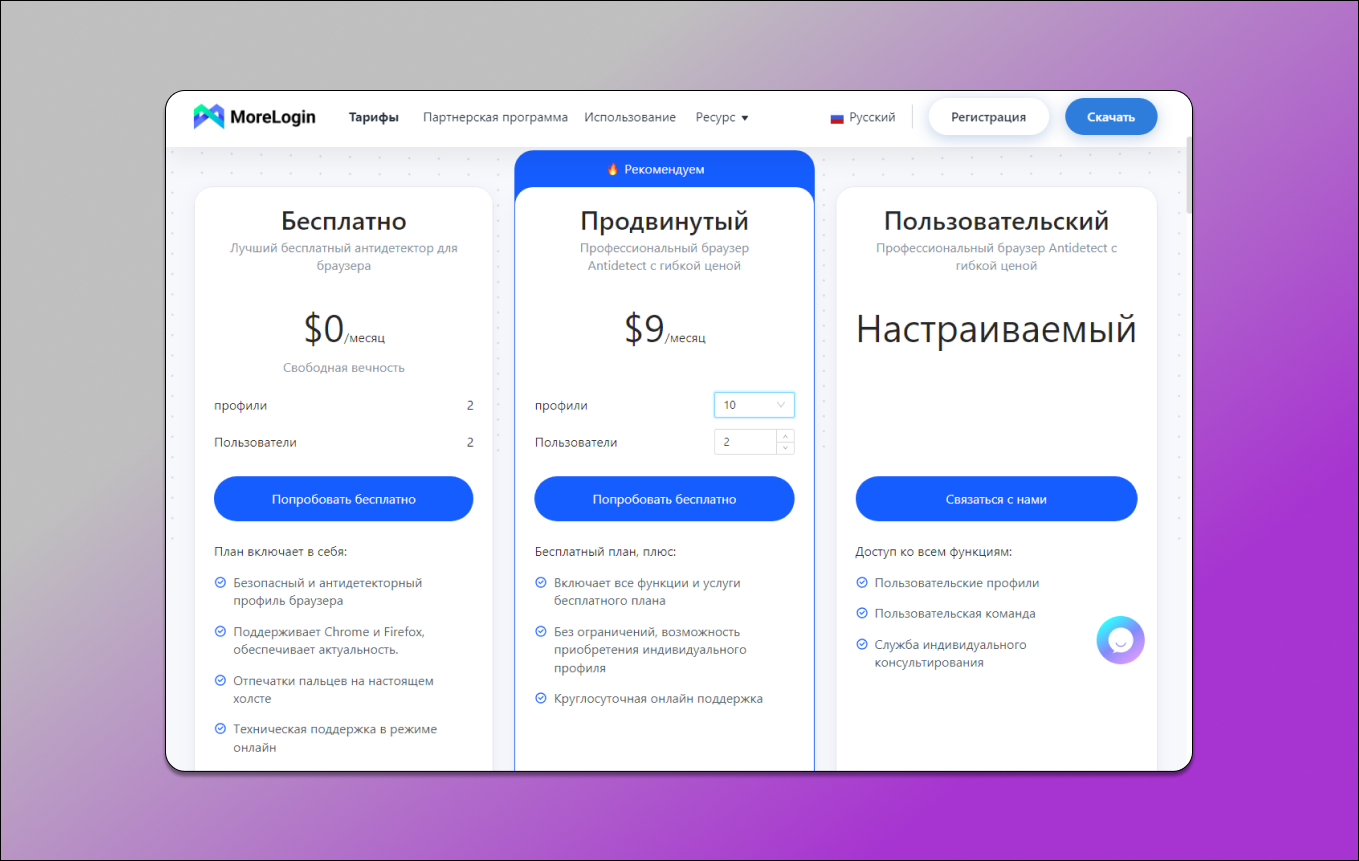Click Попробовать бесплатно under Продвинутый plan
This screenshot has height=861, width=1359.
[664, 498]
